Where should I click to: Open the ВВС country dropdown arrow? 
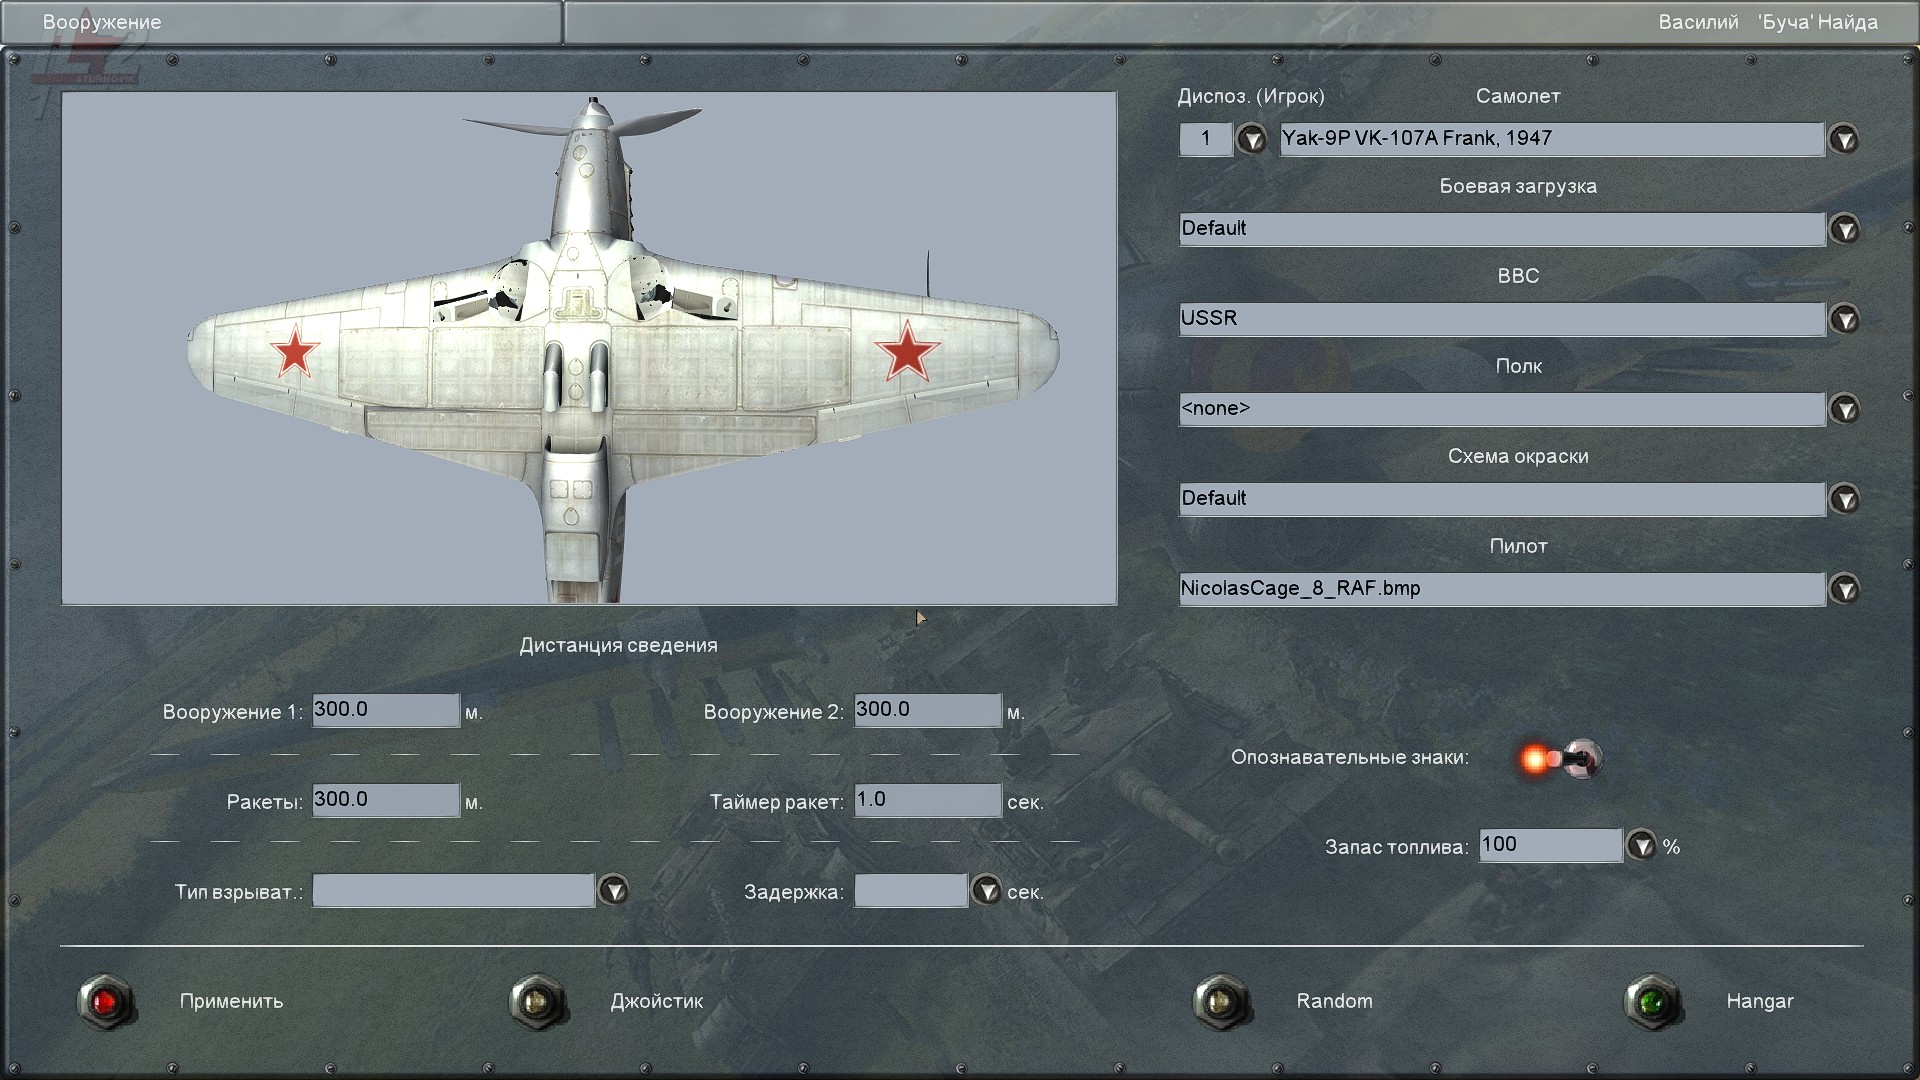[x=1844, y=319]
